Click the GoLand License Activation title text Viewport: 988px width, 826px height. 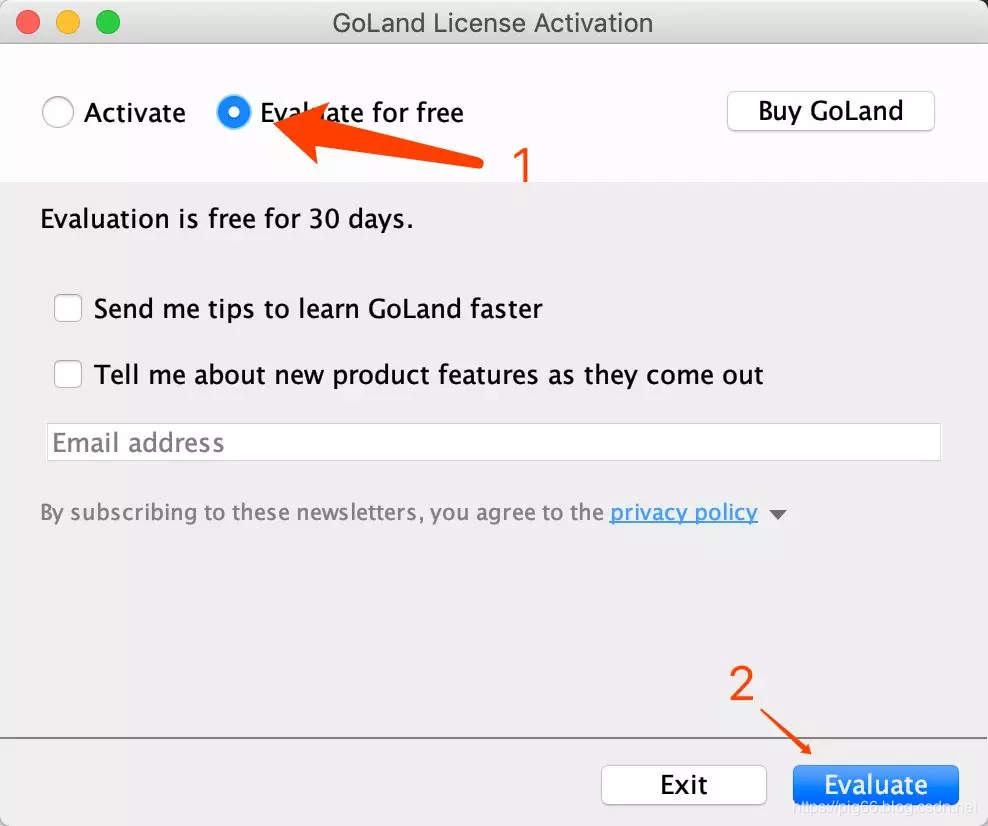click(493, 23)
